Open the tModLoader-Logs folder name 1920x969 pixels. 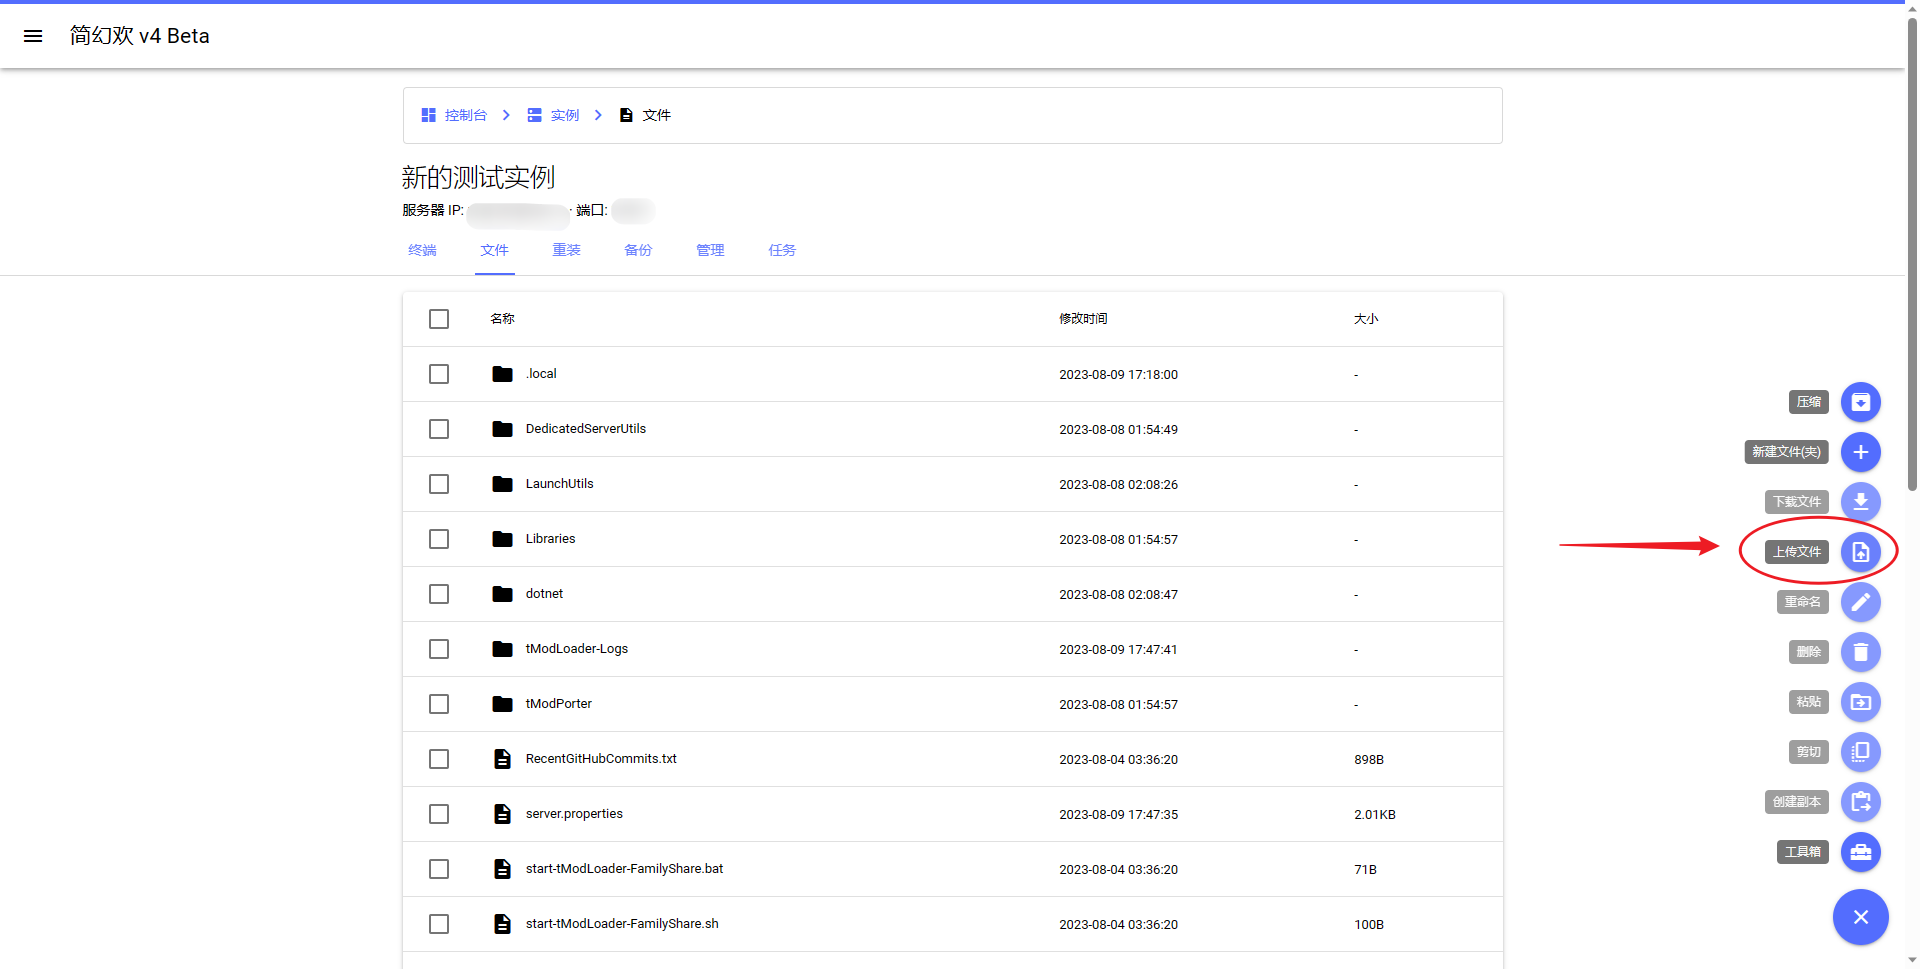tap(577, 649)
